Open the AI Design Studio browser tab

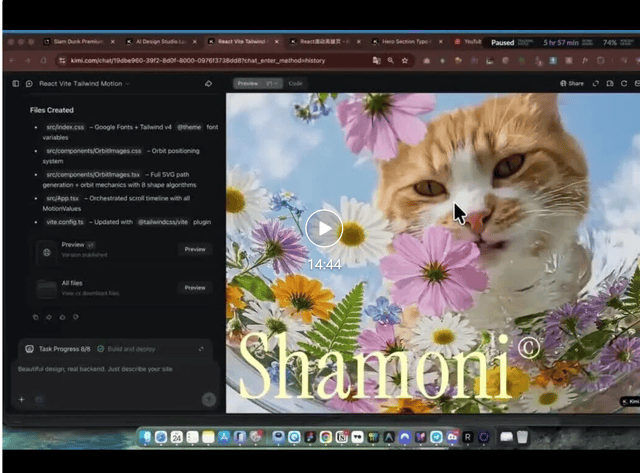[x=160, y=42]
